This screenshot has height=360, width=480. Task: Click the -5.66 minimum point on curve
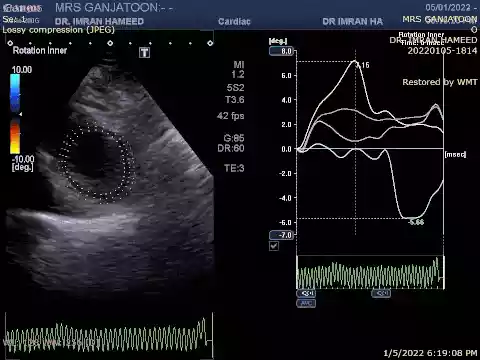(411, 218)
